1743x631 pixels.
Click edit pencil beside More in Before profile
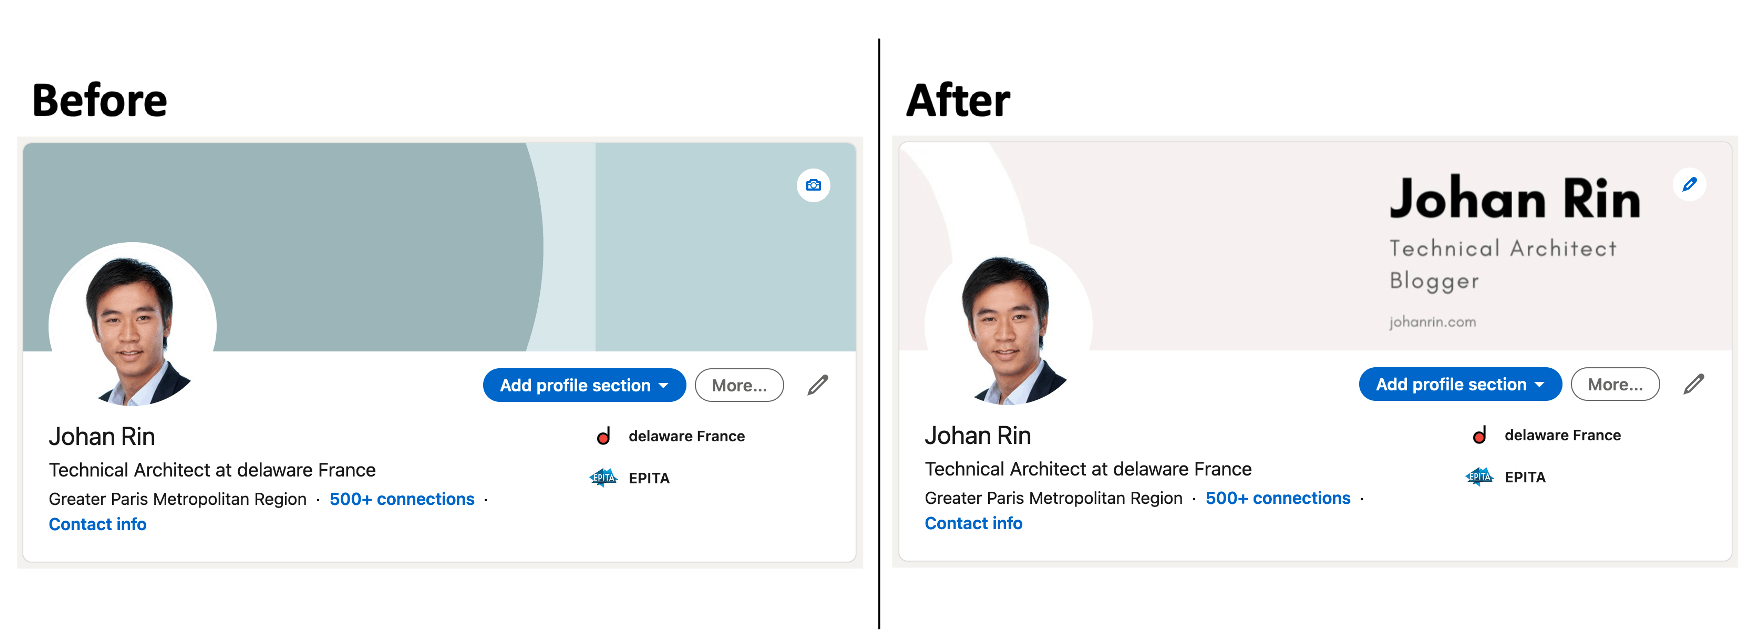(x=818, y=385)
